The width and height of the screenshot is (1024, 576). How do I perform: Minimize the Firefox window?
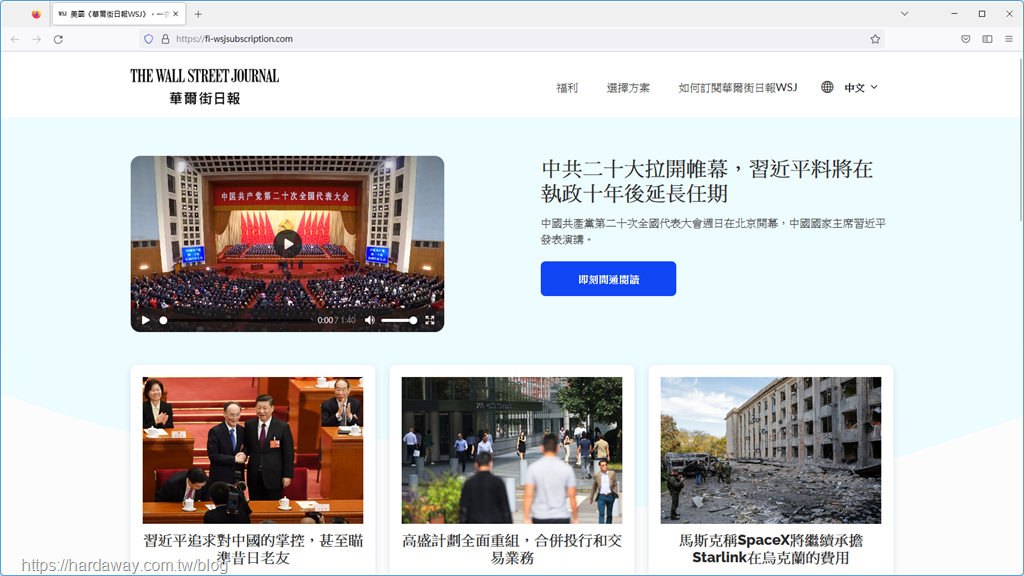tap(954, 14)
